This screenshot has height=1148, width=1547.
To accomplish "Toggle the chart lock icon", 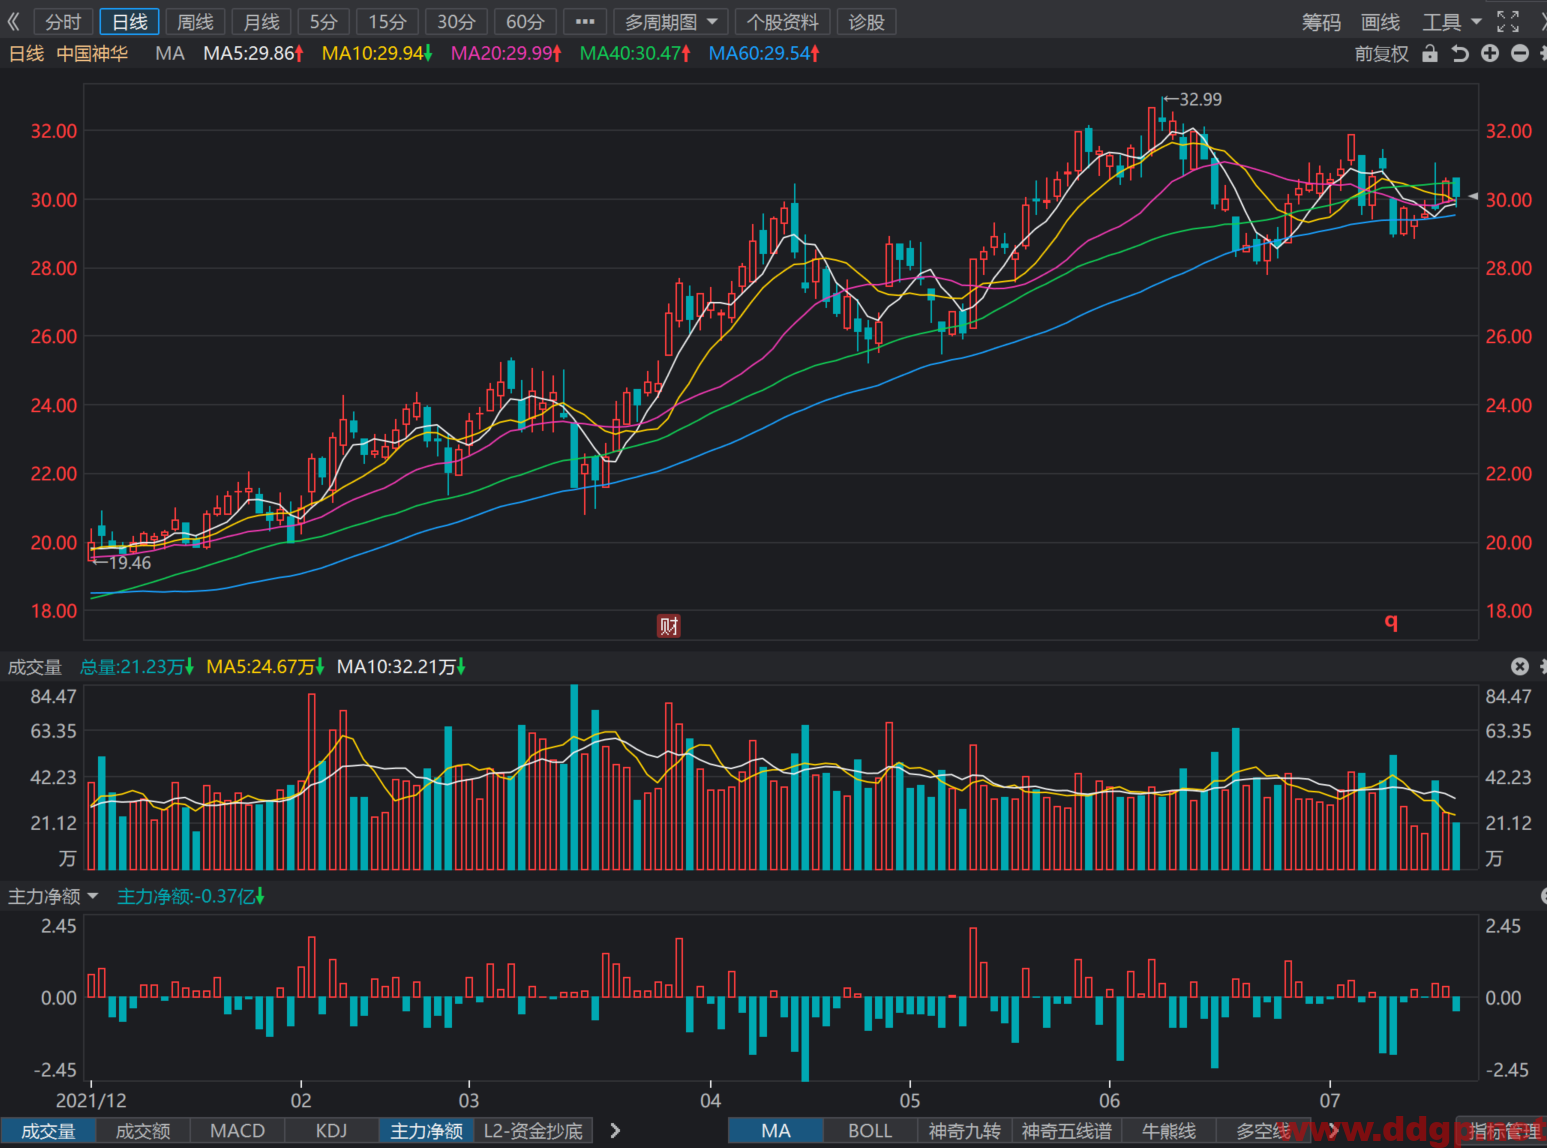I will pos(1430,53).
